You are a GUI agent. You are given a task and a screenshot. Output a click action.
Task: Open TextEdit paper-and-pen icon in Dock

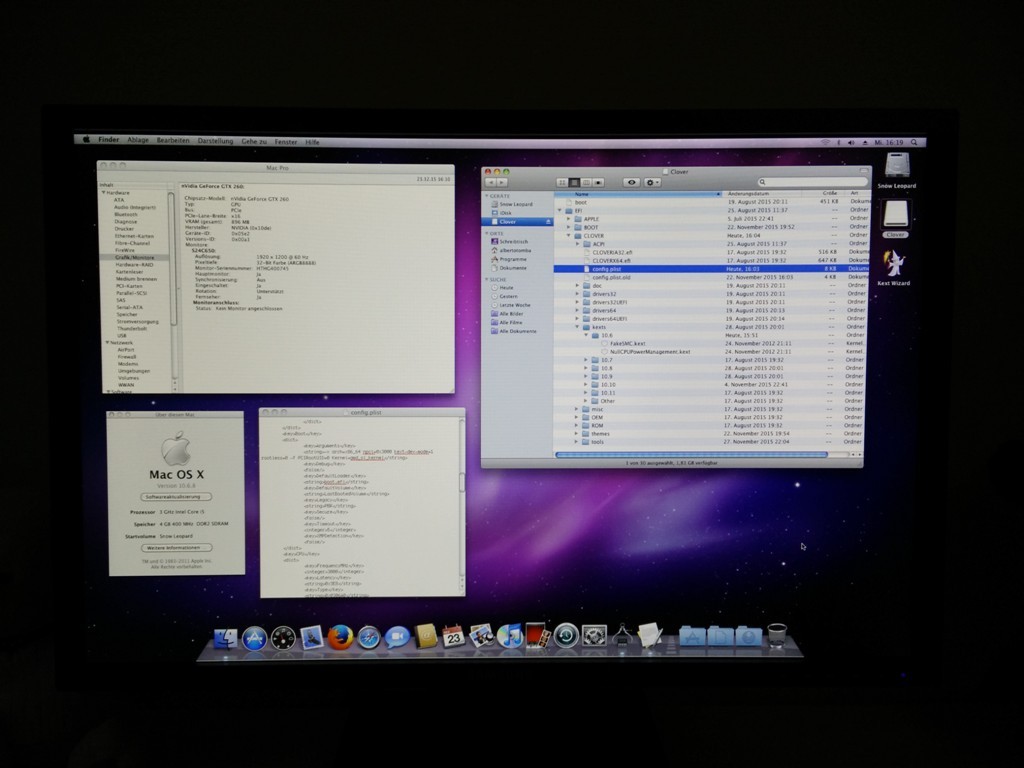pos(650,635)
